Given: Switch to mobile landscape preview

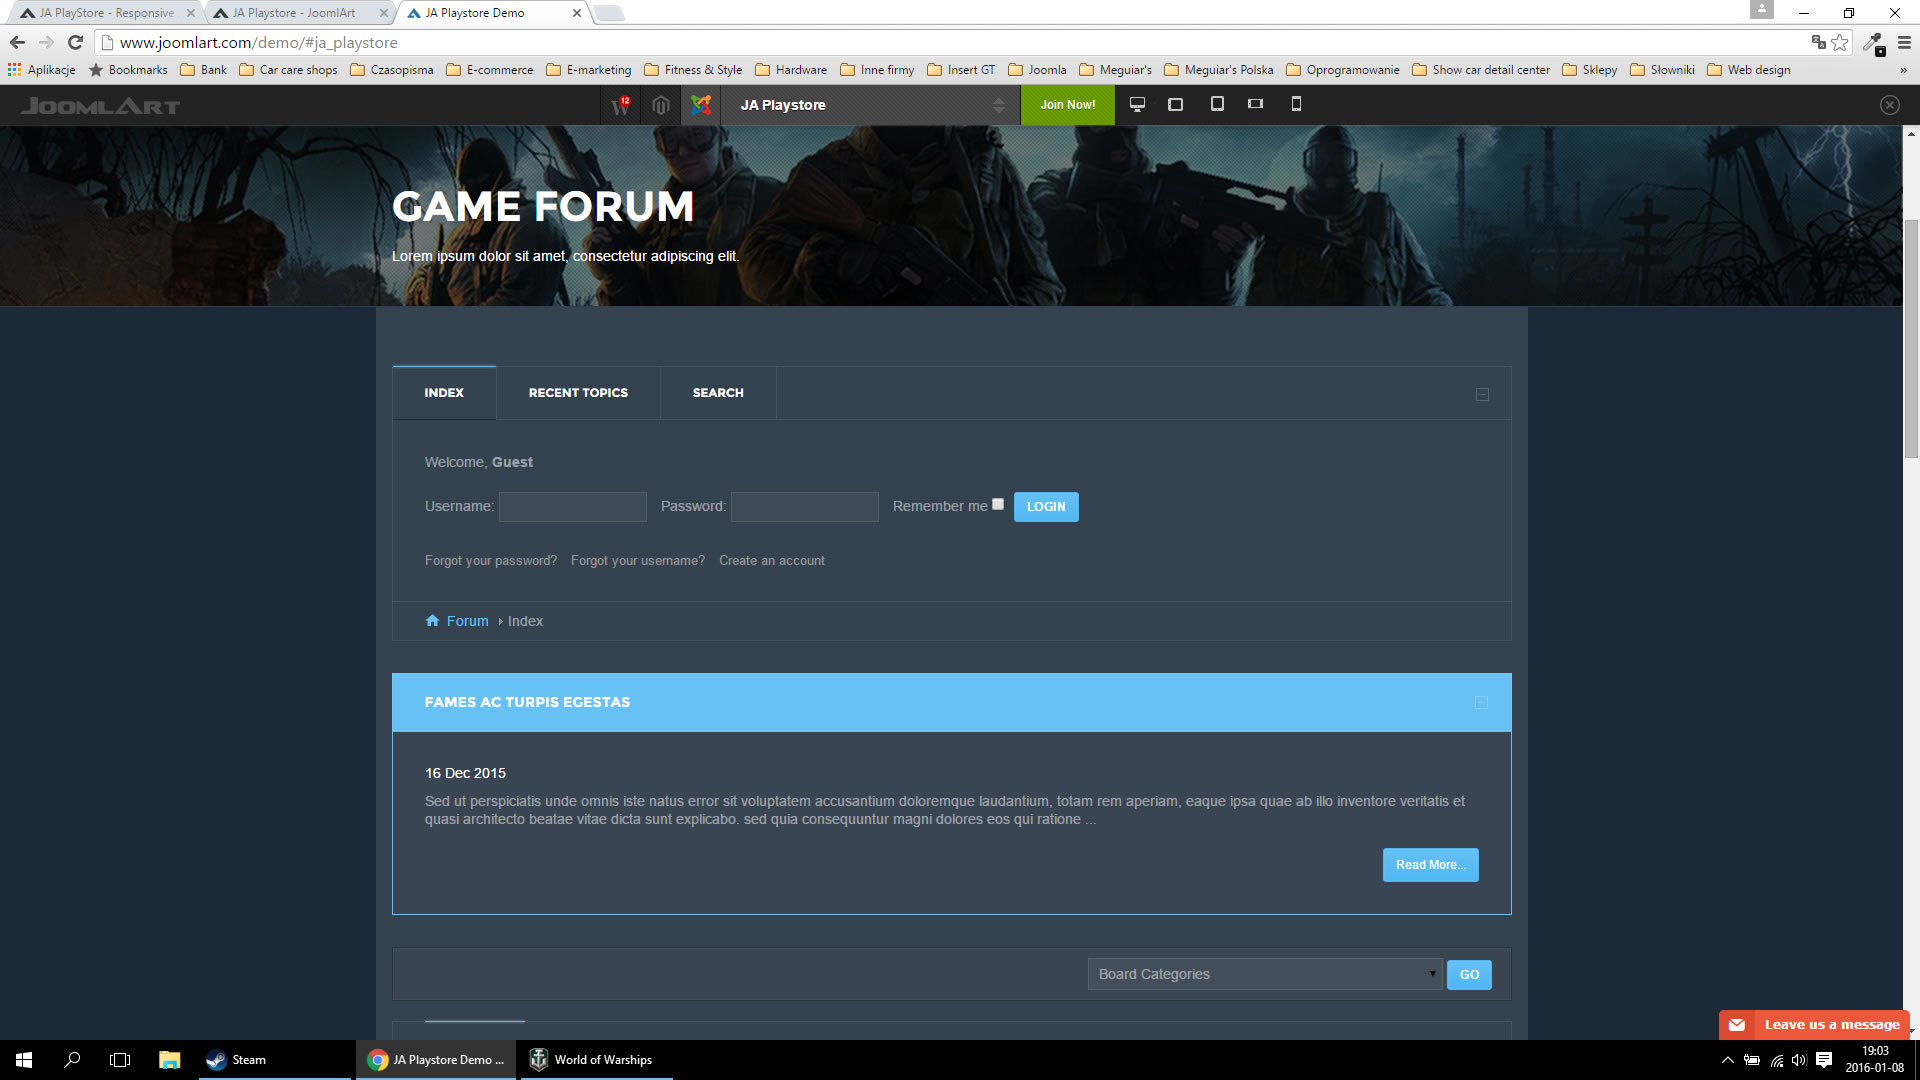Looking at the screenshot, I should tap(1255, 104).
